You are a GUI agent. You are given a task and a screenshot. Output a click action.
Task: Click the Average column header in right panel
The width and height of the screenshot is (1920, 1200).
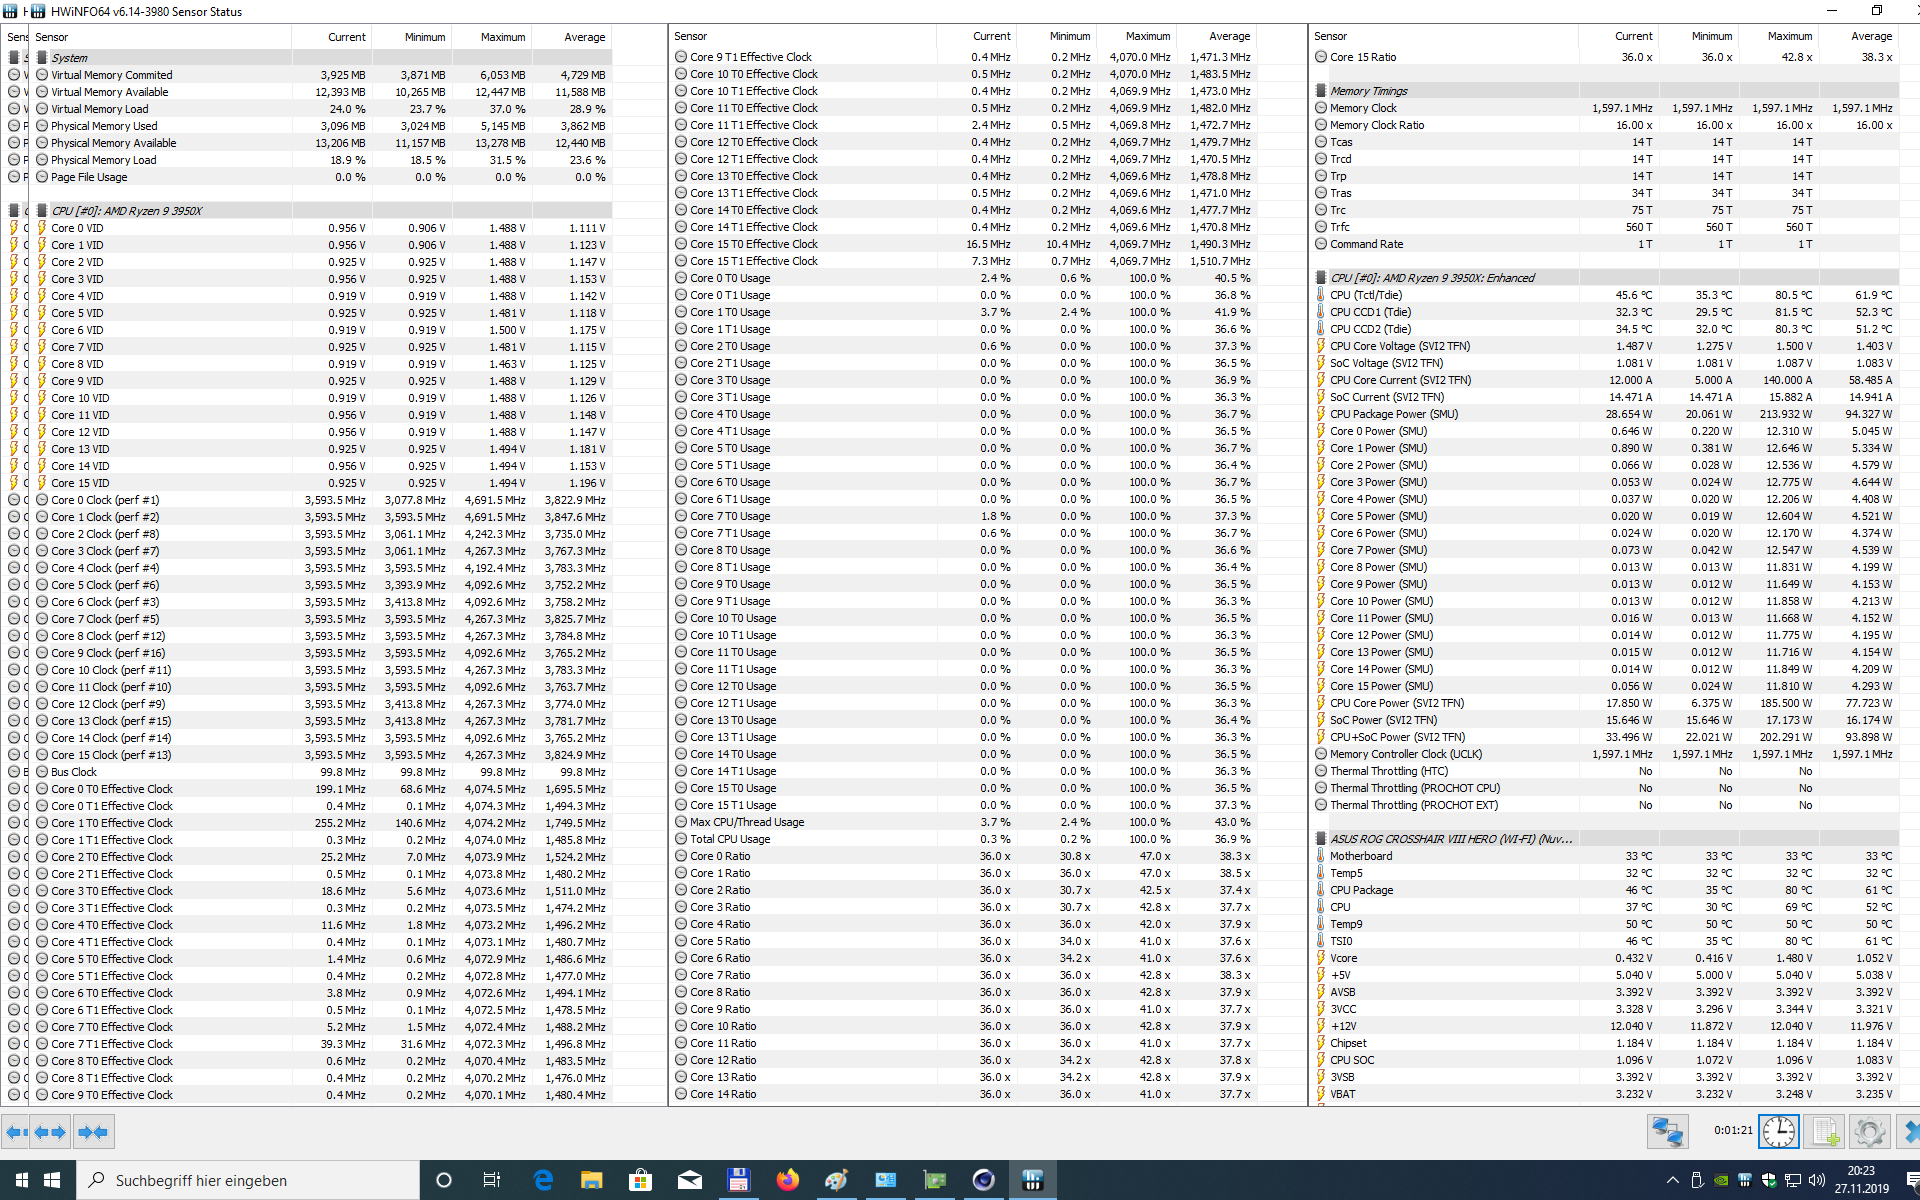click(1870, 36)
